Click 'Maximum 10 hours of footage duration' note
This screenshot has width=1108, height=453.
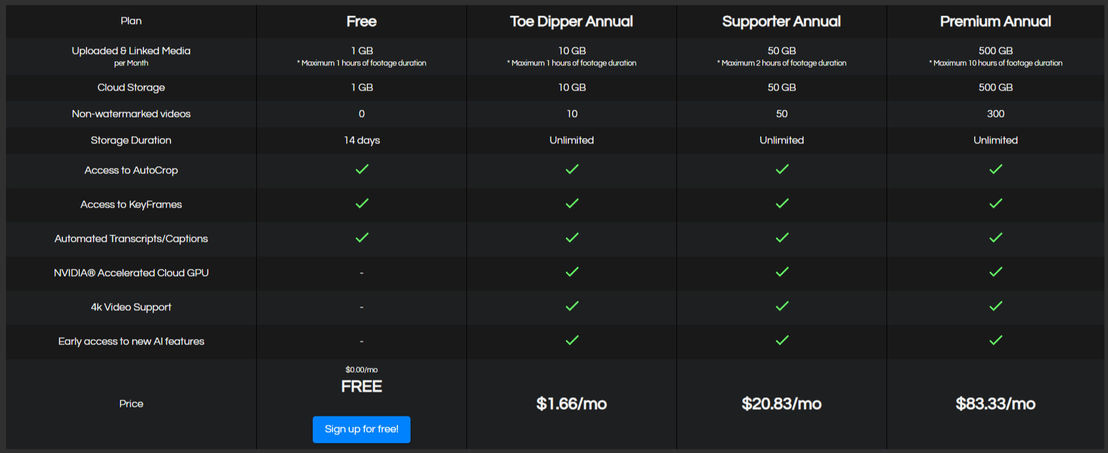tap(995, 63)
